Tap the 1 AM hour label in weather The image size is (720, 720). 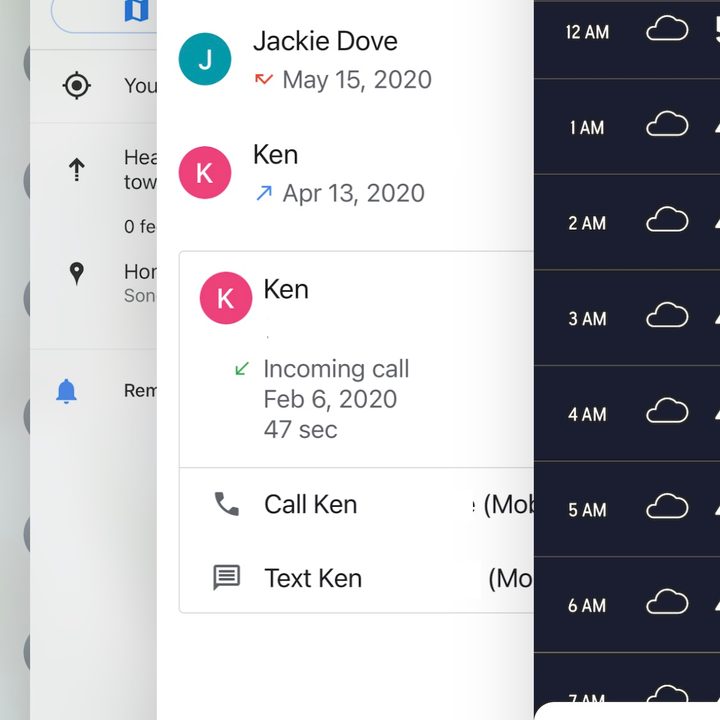587,128
